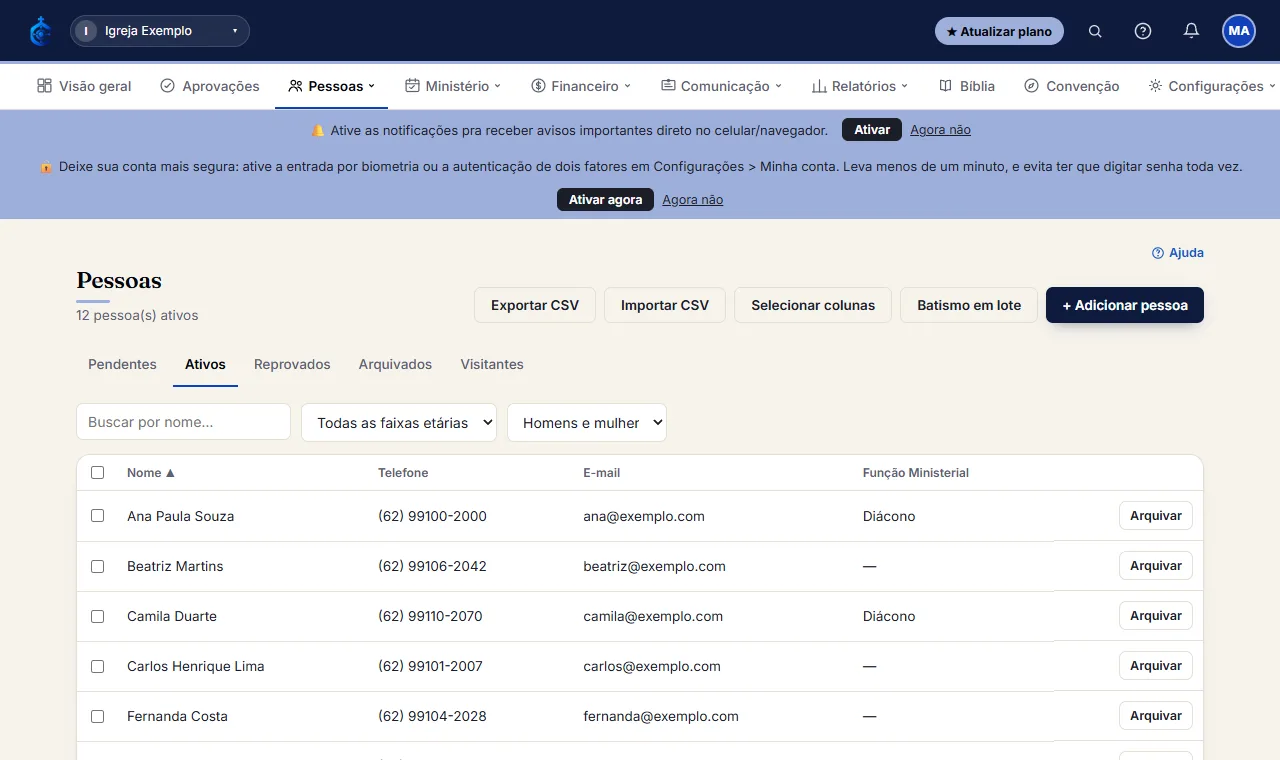Archive Ana Paula Souza

tap(1156, 516)
